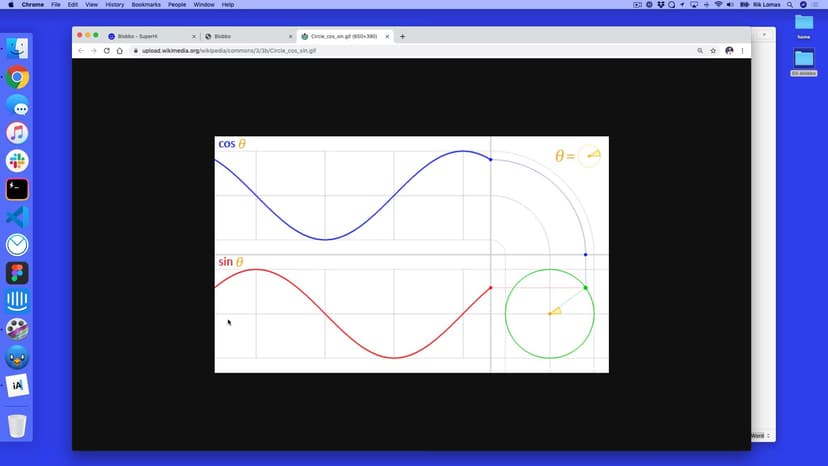The height and width of the screenshot is (466, 828).
Task: Open the Chrome profile avatar
Action: click(729, 51)
